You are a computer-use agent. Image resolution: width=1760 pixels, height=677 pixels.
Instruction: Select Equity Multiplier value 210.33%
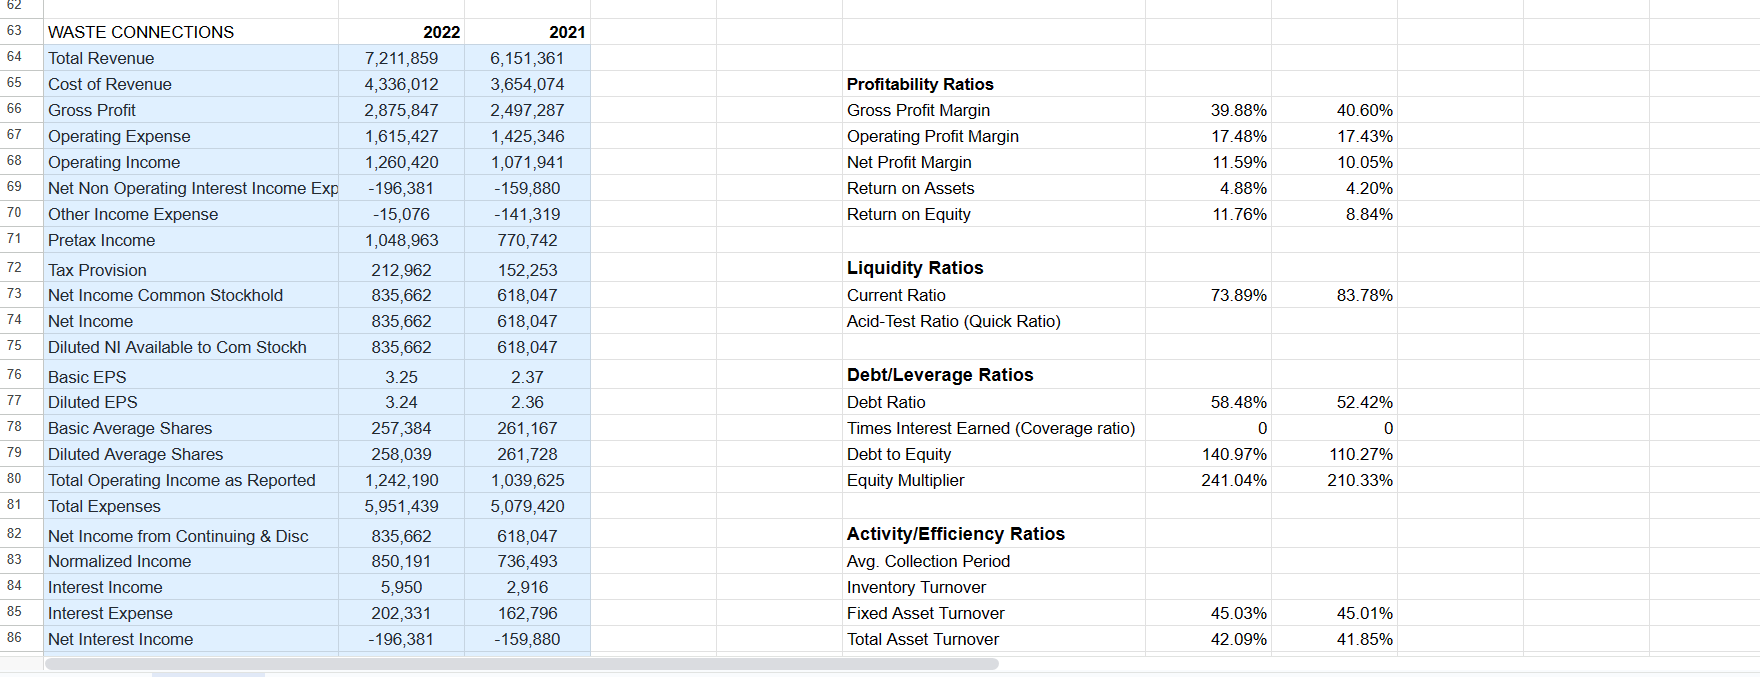coord(1334,480)
